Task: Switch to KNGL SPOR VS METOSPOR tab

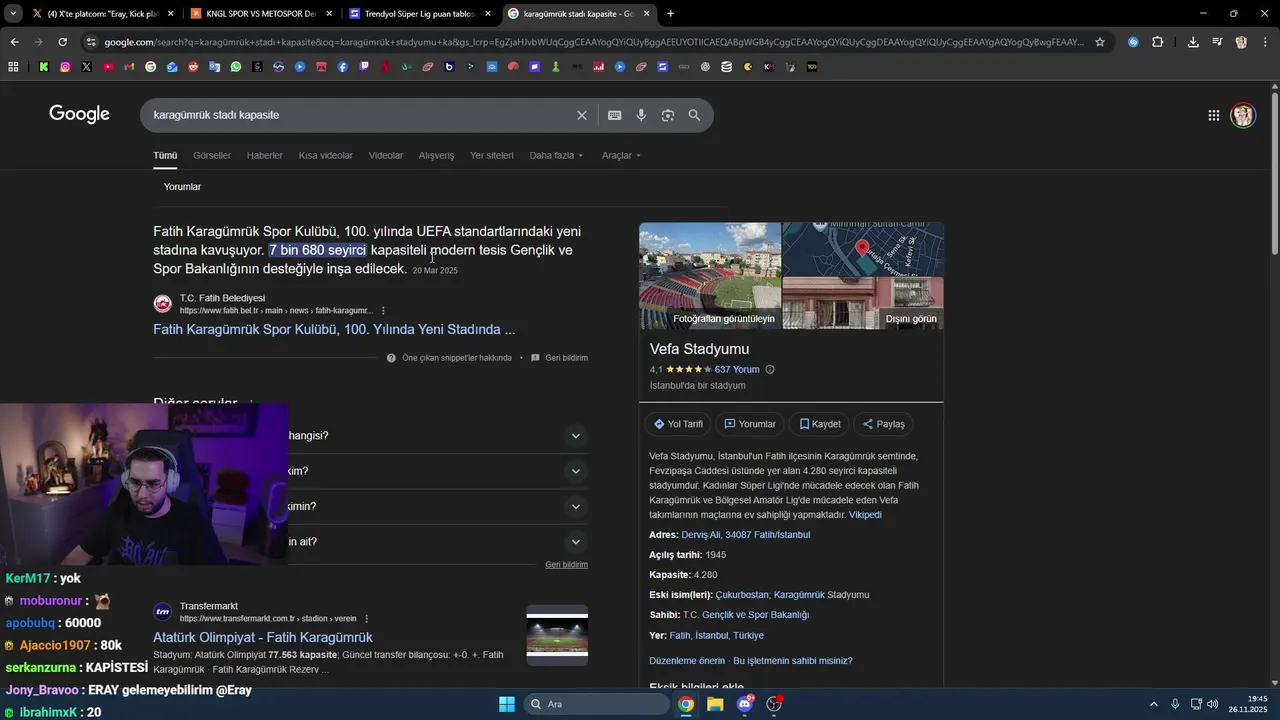Action: pyautogui.click(x=260, y=14)
